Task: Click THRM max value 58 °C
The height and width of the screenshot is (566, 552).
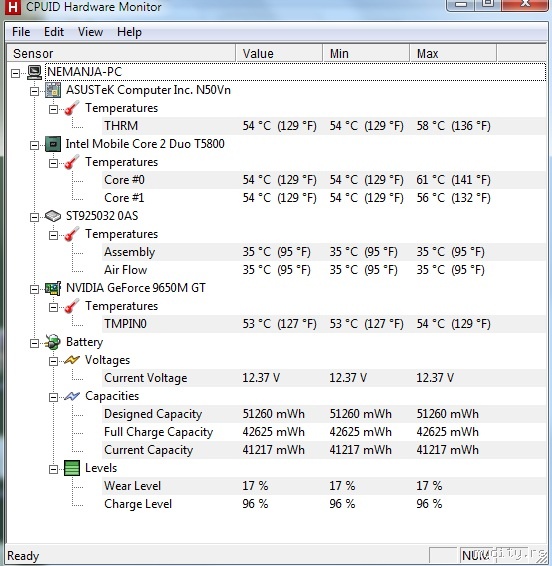Action: pyautogui.click(x=453, y=126)
